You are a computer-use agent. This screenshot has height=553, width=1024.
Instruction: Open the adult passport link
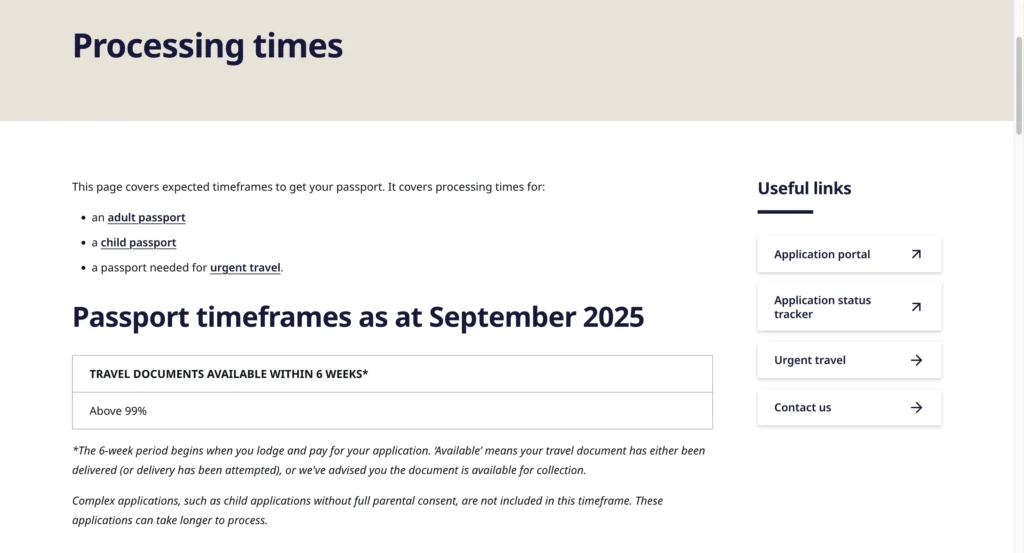146,217
